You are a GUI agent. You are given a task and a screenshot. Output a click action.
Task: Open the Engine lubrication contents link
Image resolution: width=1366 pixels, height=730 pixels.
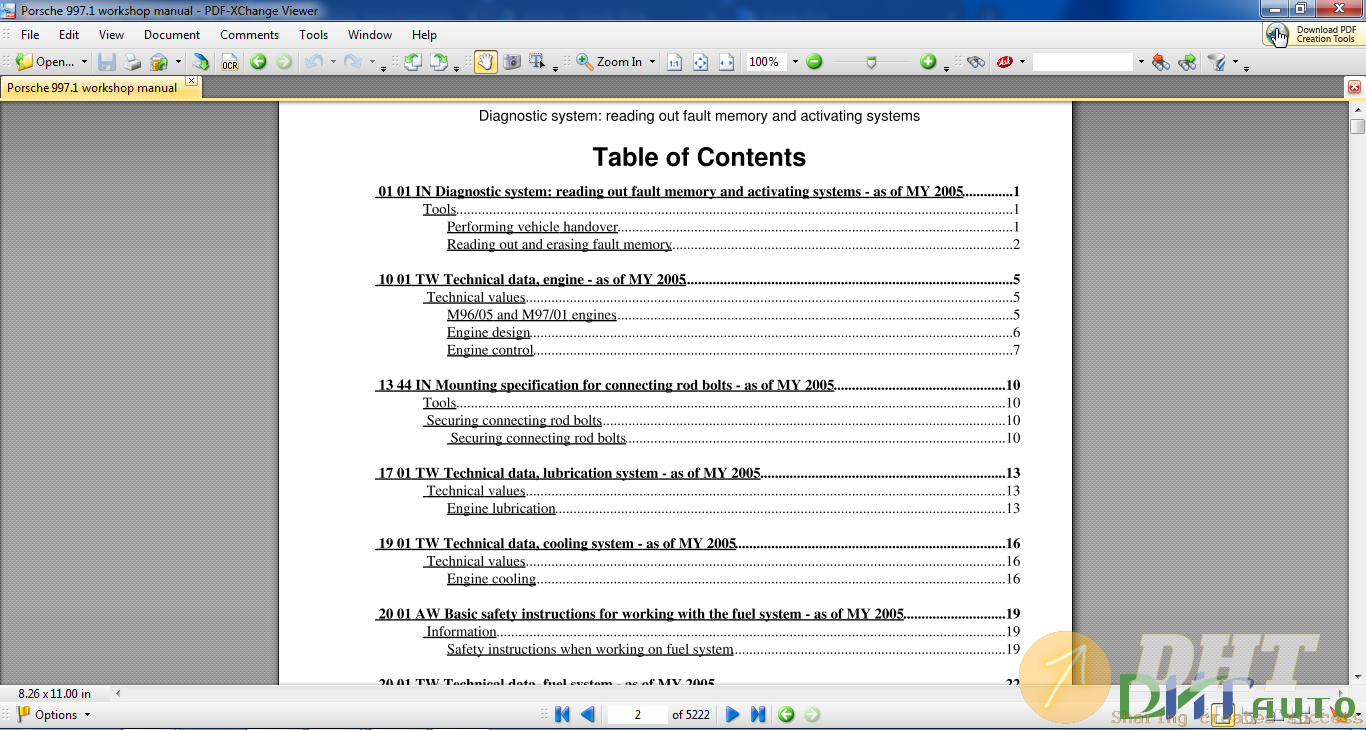[x=501, y=508]
